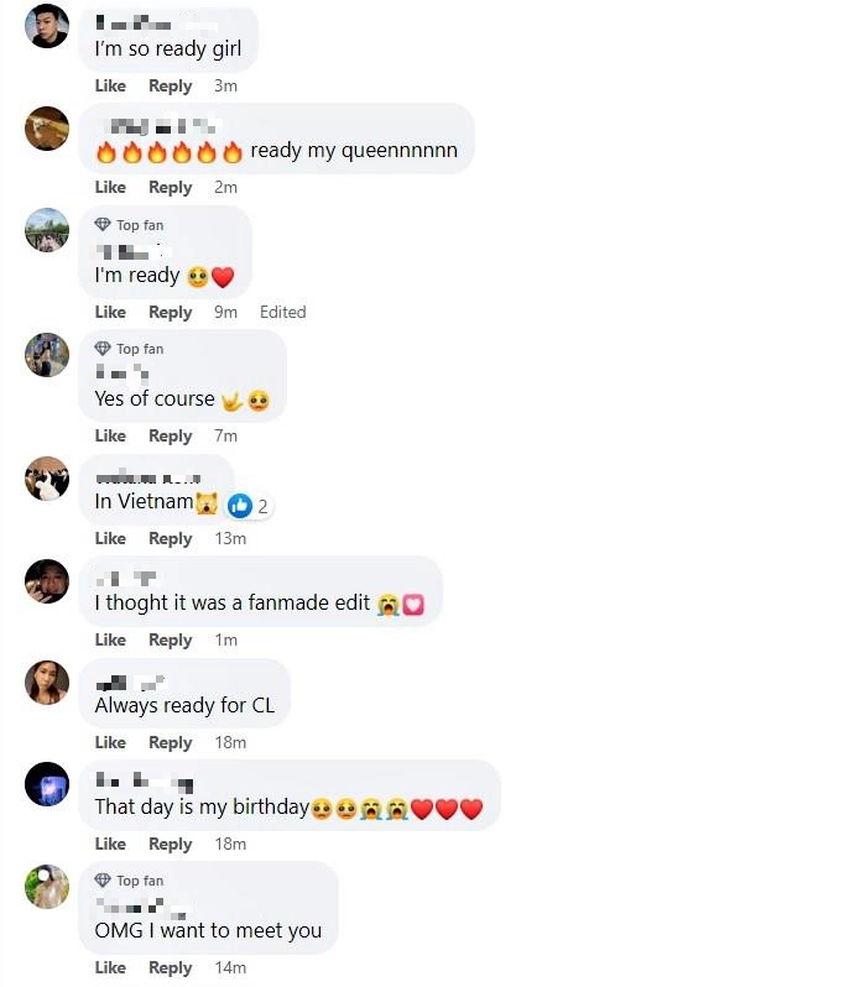This screenshot has width=860, height=987.
Task: Reply to the "ready my queennnnnn" comment
Action: tap(170, 187)
